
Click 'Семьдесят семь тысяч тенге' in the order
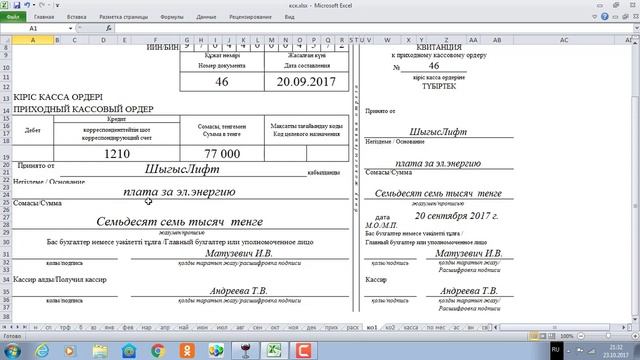(180, 222)
